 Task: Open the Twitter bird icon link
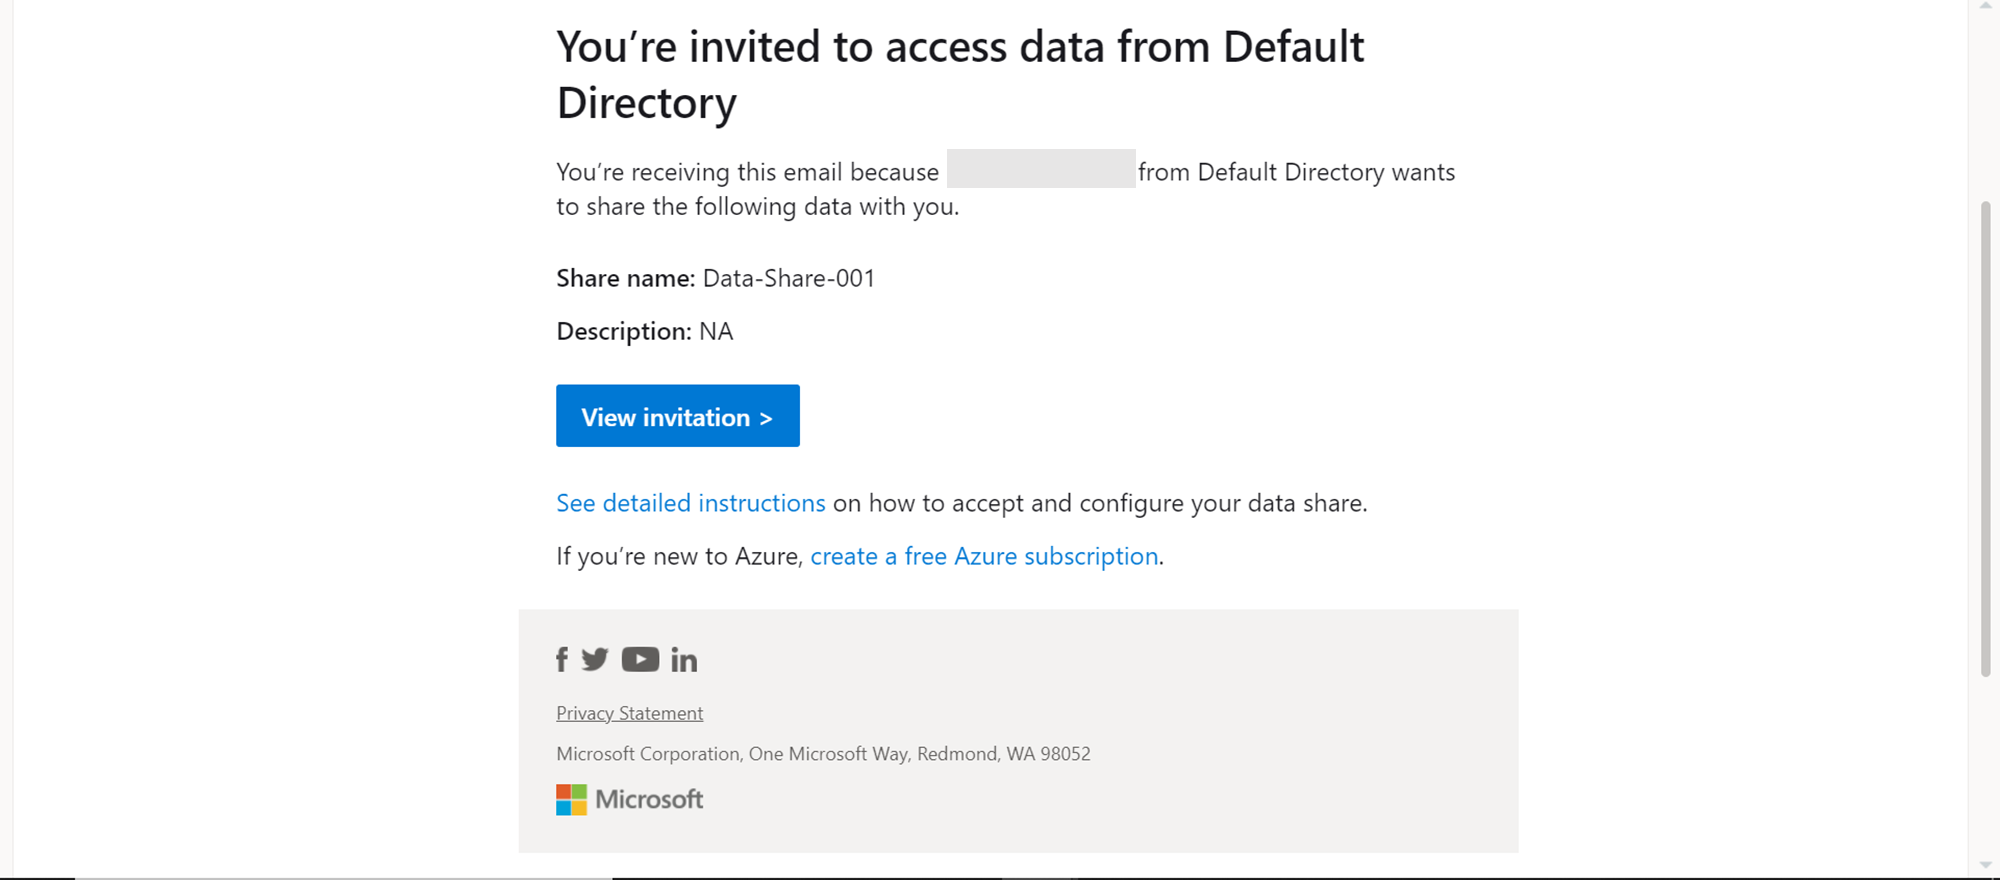pyautogui.click(x=595, y=660)
